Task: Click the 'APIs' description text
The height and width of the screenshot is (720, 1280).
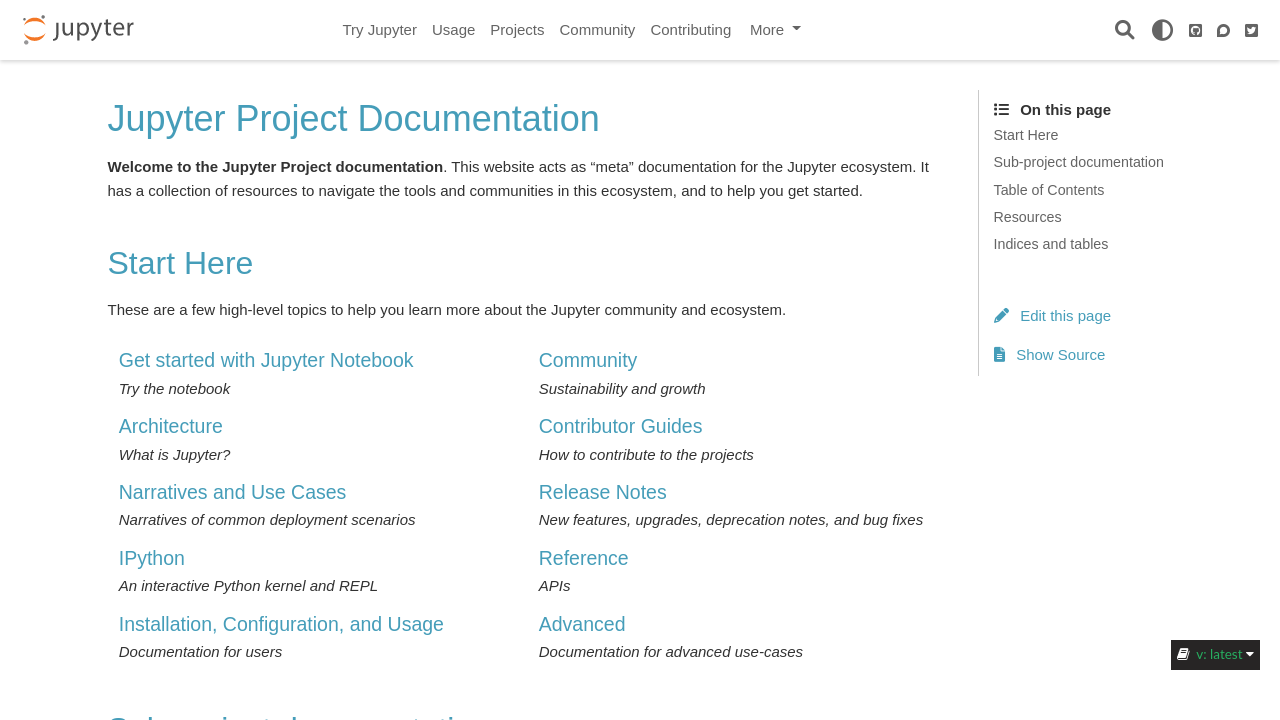Action: coord(555,586)
